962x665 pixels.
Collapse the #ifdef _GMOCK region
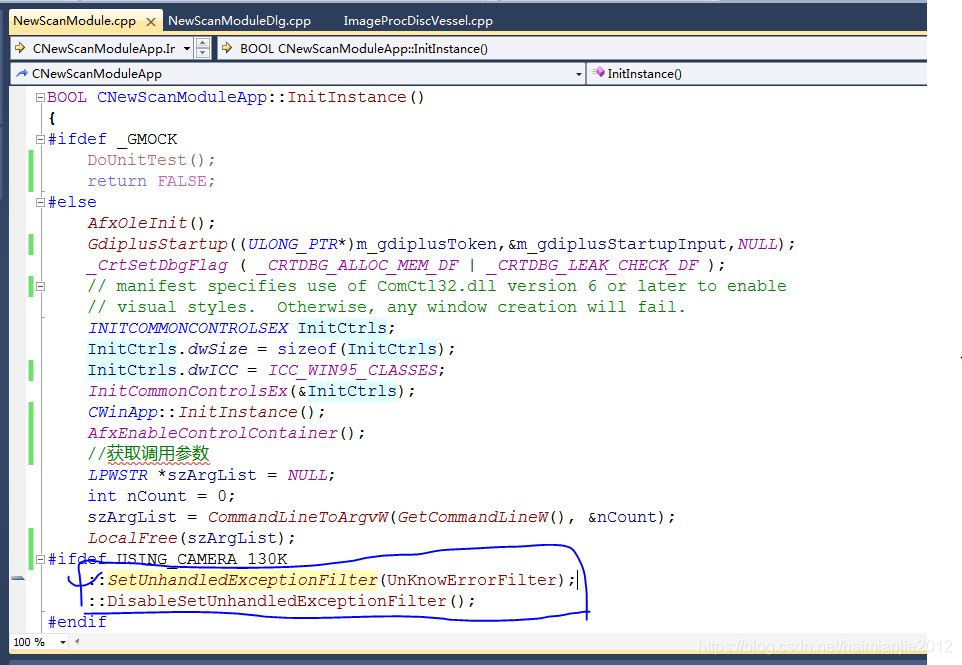40,139
